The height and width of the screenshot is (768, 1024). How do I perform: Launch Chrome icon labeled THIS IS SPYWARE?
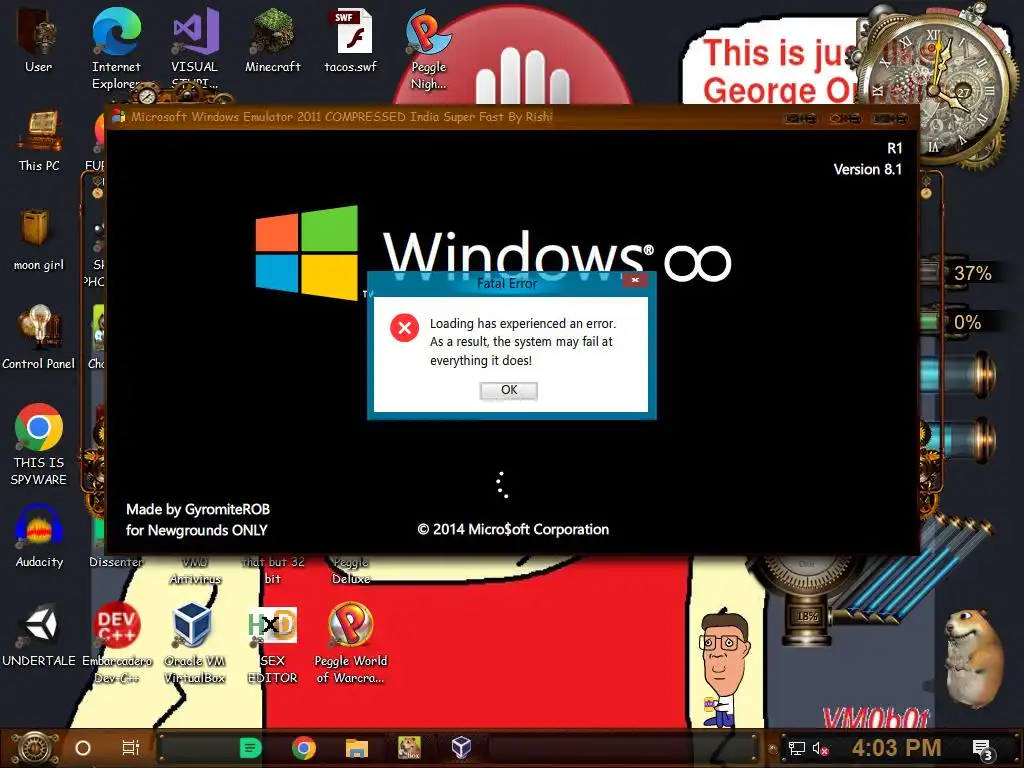tap(39, 444)
